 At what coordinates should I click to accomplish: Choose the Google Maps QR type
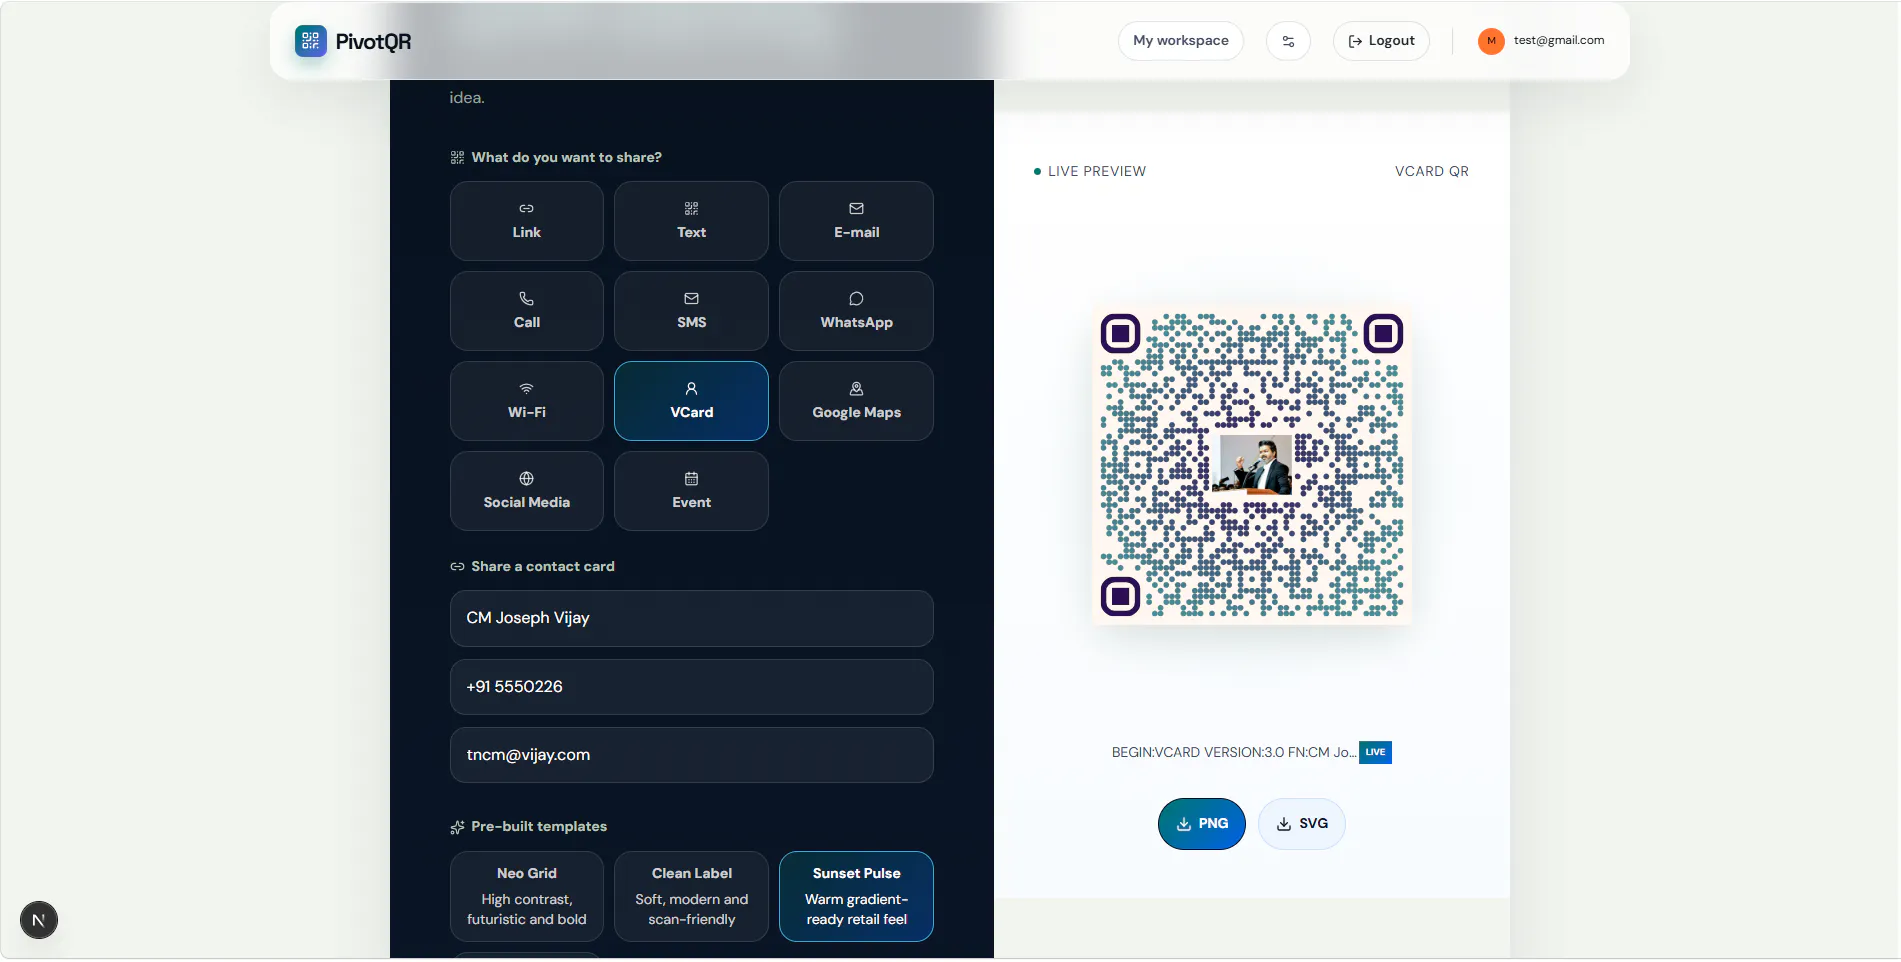click(x=856, y=401)
